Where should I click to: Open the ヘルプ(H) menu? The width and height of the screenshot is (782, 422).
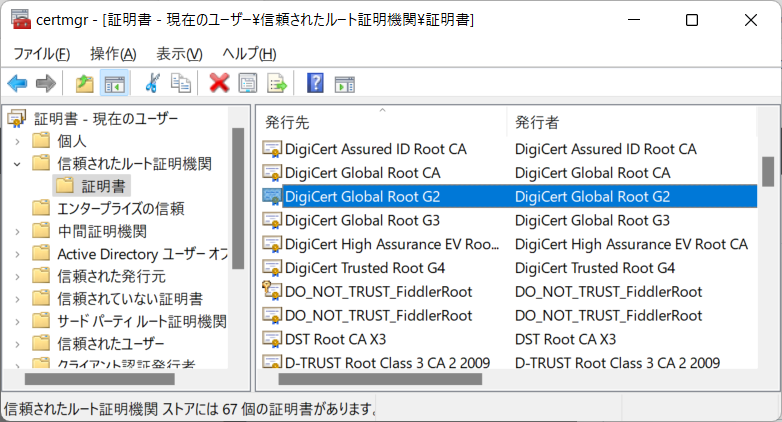pyautogui.click(x=249, y=54)
